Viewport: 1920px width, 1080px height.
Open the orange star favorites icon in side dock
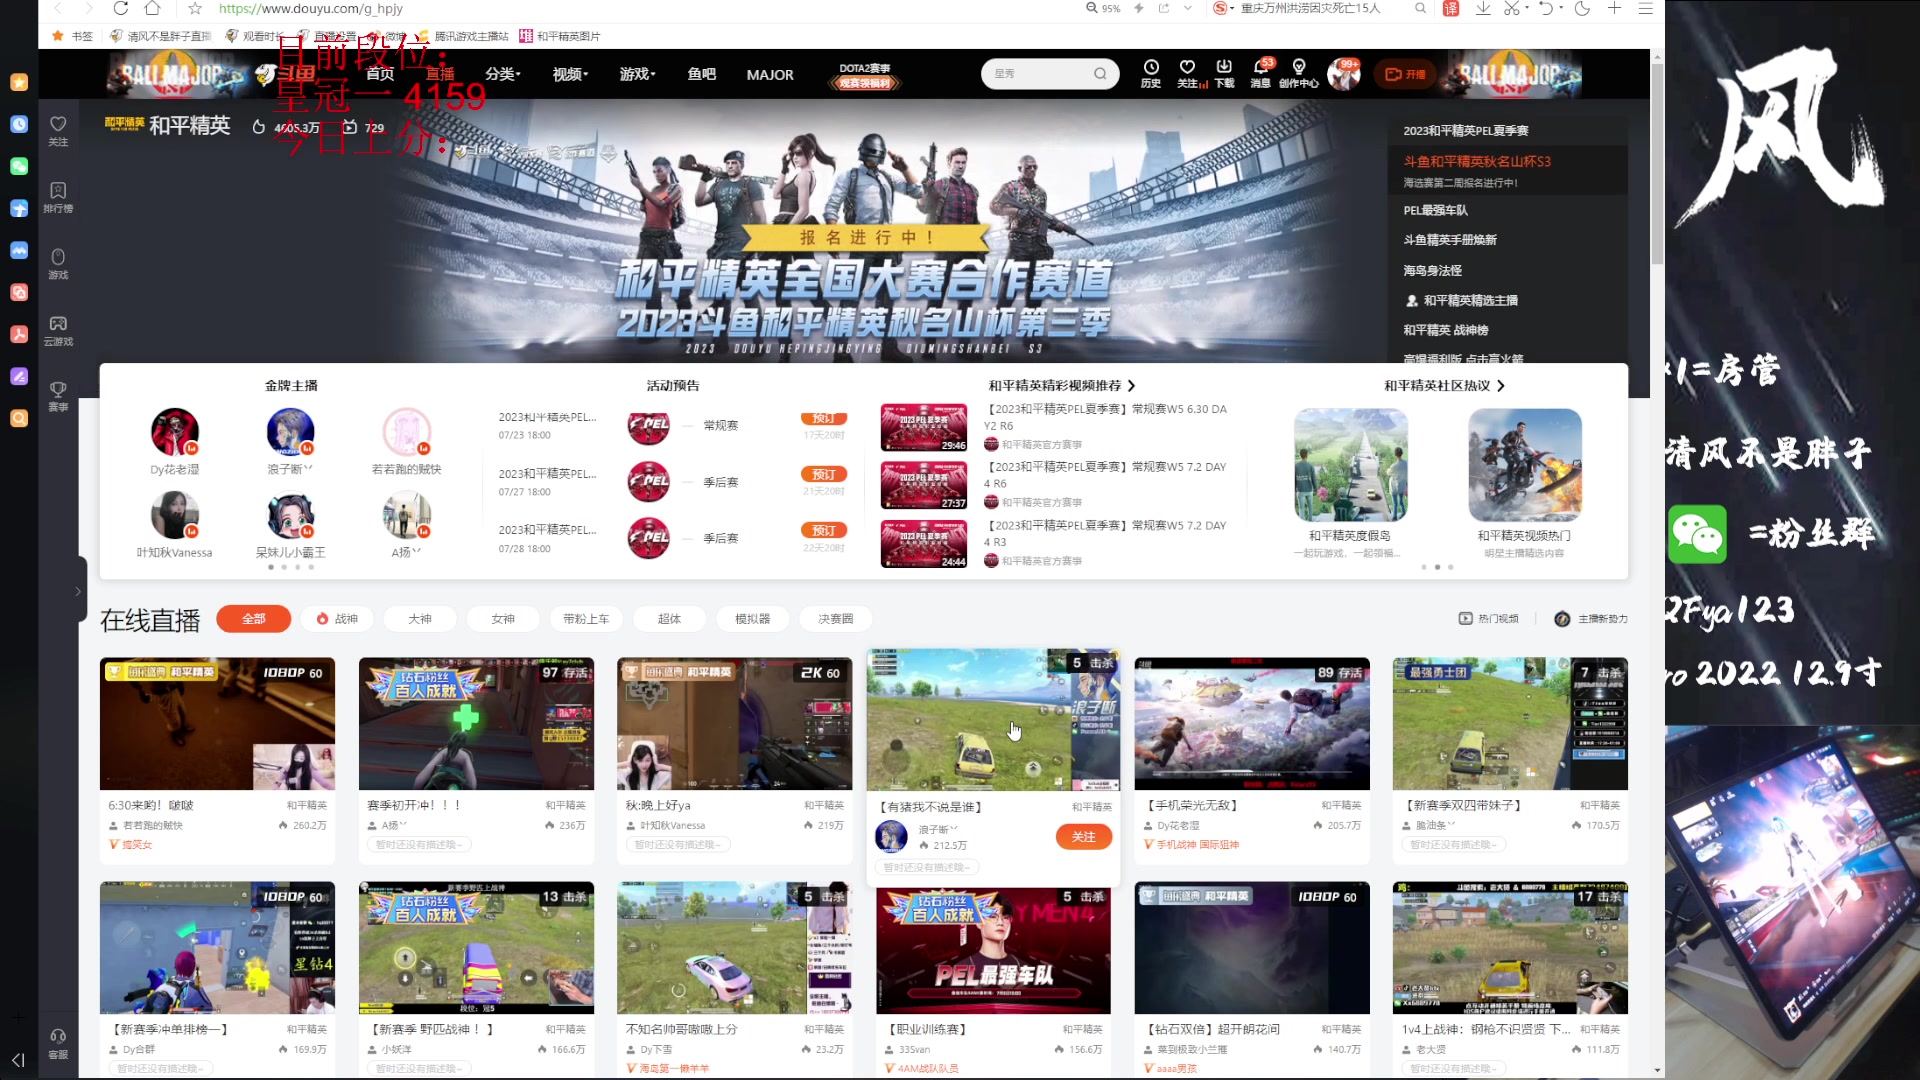(x=19, y=82)
